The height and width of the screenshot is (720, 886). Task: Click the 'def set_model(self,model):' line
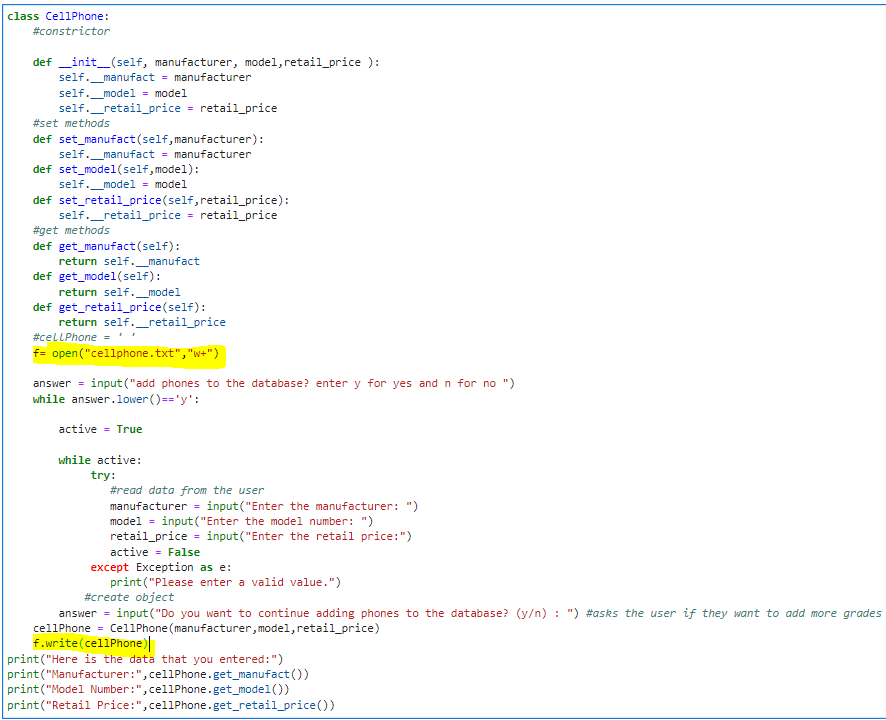(x=116, y=170)
